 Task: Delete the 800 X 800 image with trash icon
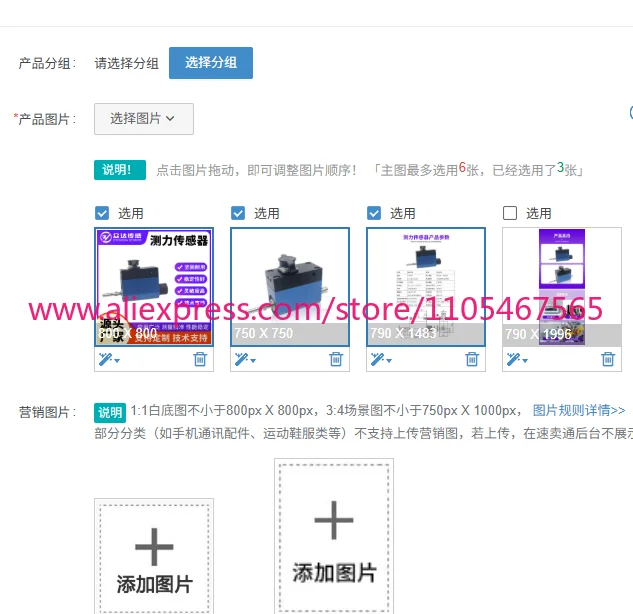point(200,359)
